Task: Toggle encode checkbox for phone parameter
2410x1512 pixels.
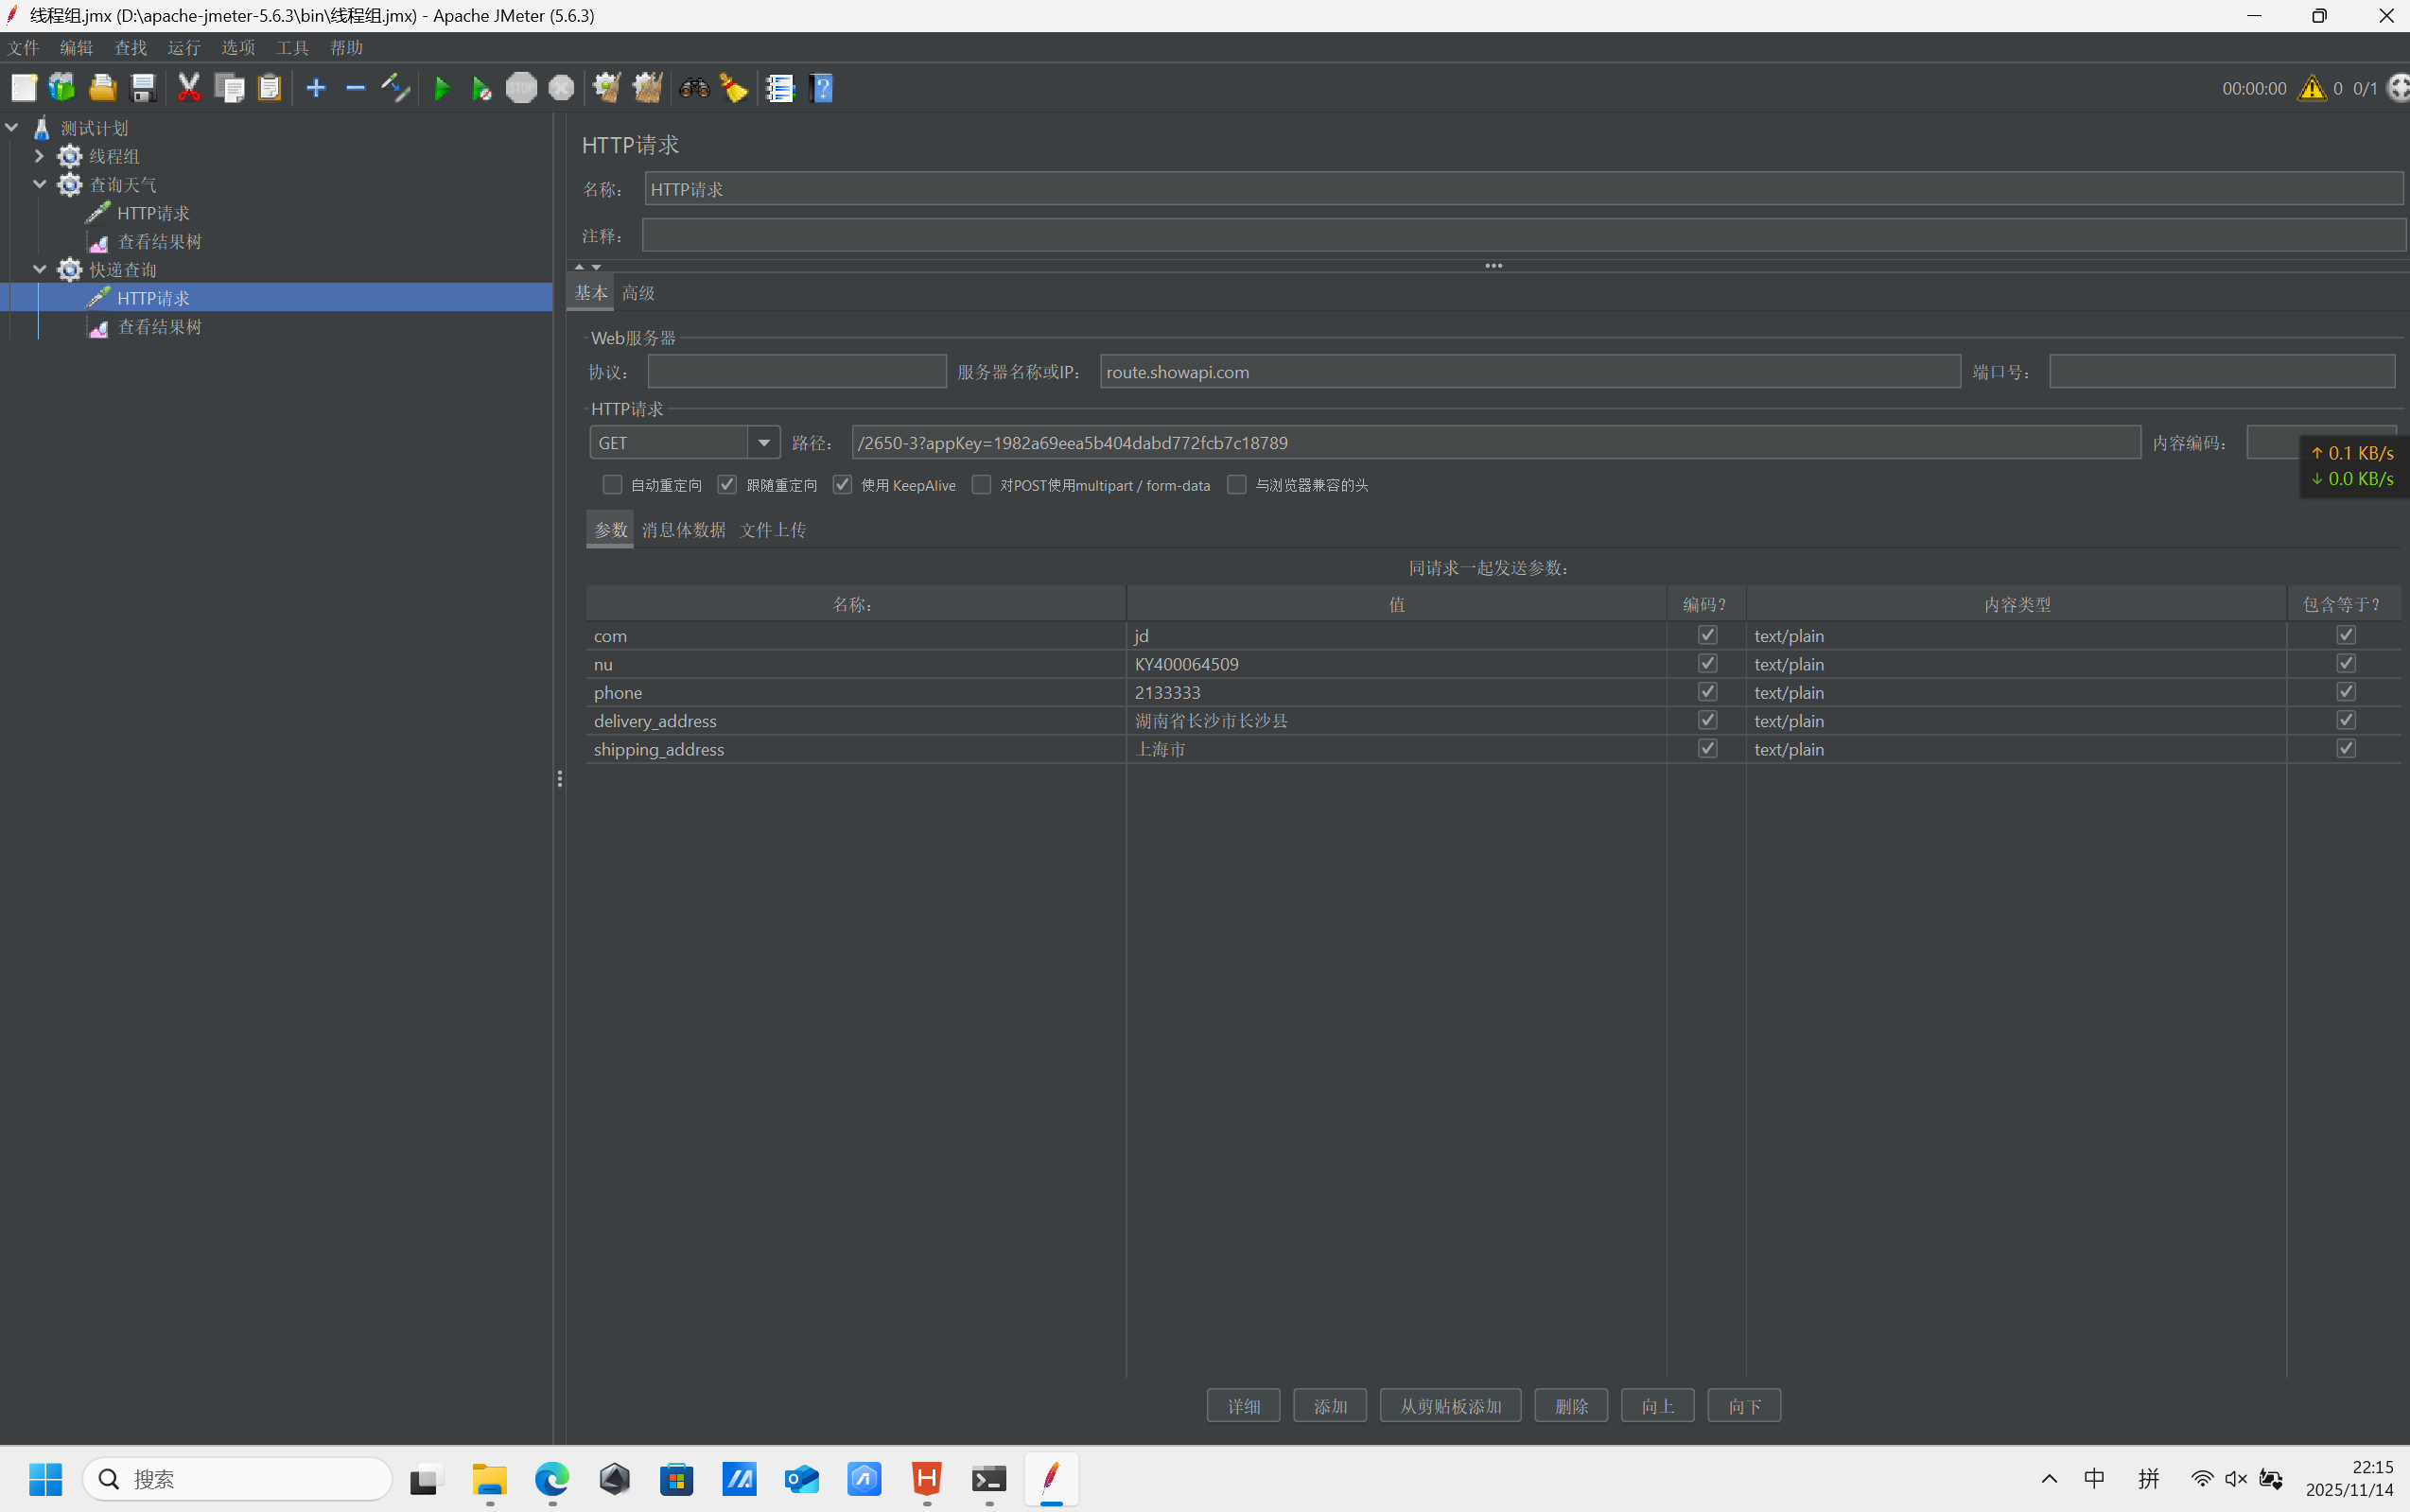Action: (1707, 692)
